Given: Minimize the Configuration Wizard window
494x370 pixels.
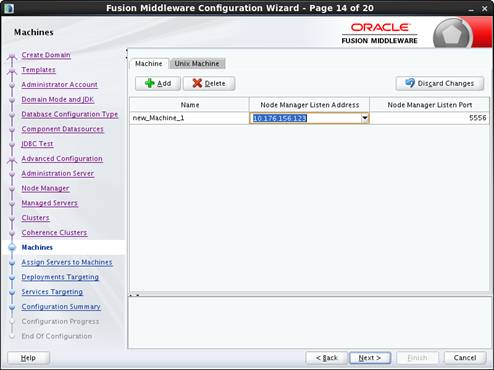Looking at the screenshot, I should [x=471, y=9].
